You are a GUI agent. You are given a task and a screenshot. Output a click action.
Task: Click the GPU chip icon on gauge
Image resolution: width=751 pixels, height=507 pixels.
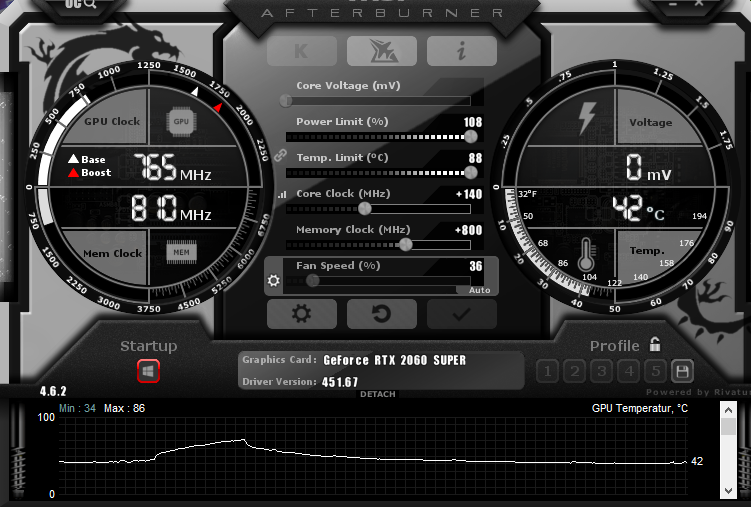tap(181, 122)
